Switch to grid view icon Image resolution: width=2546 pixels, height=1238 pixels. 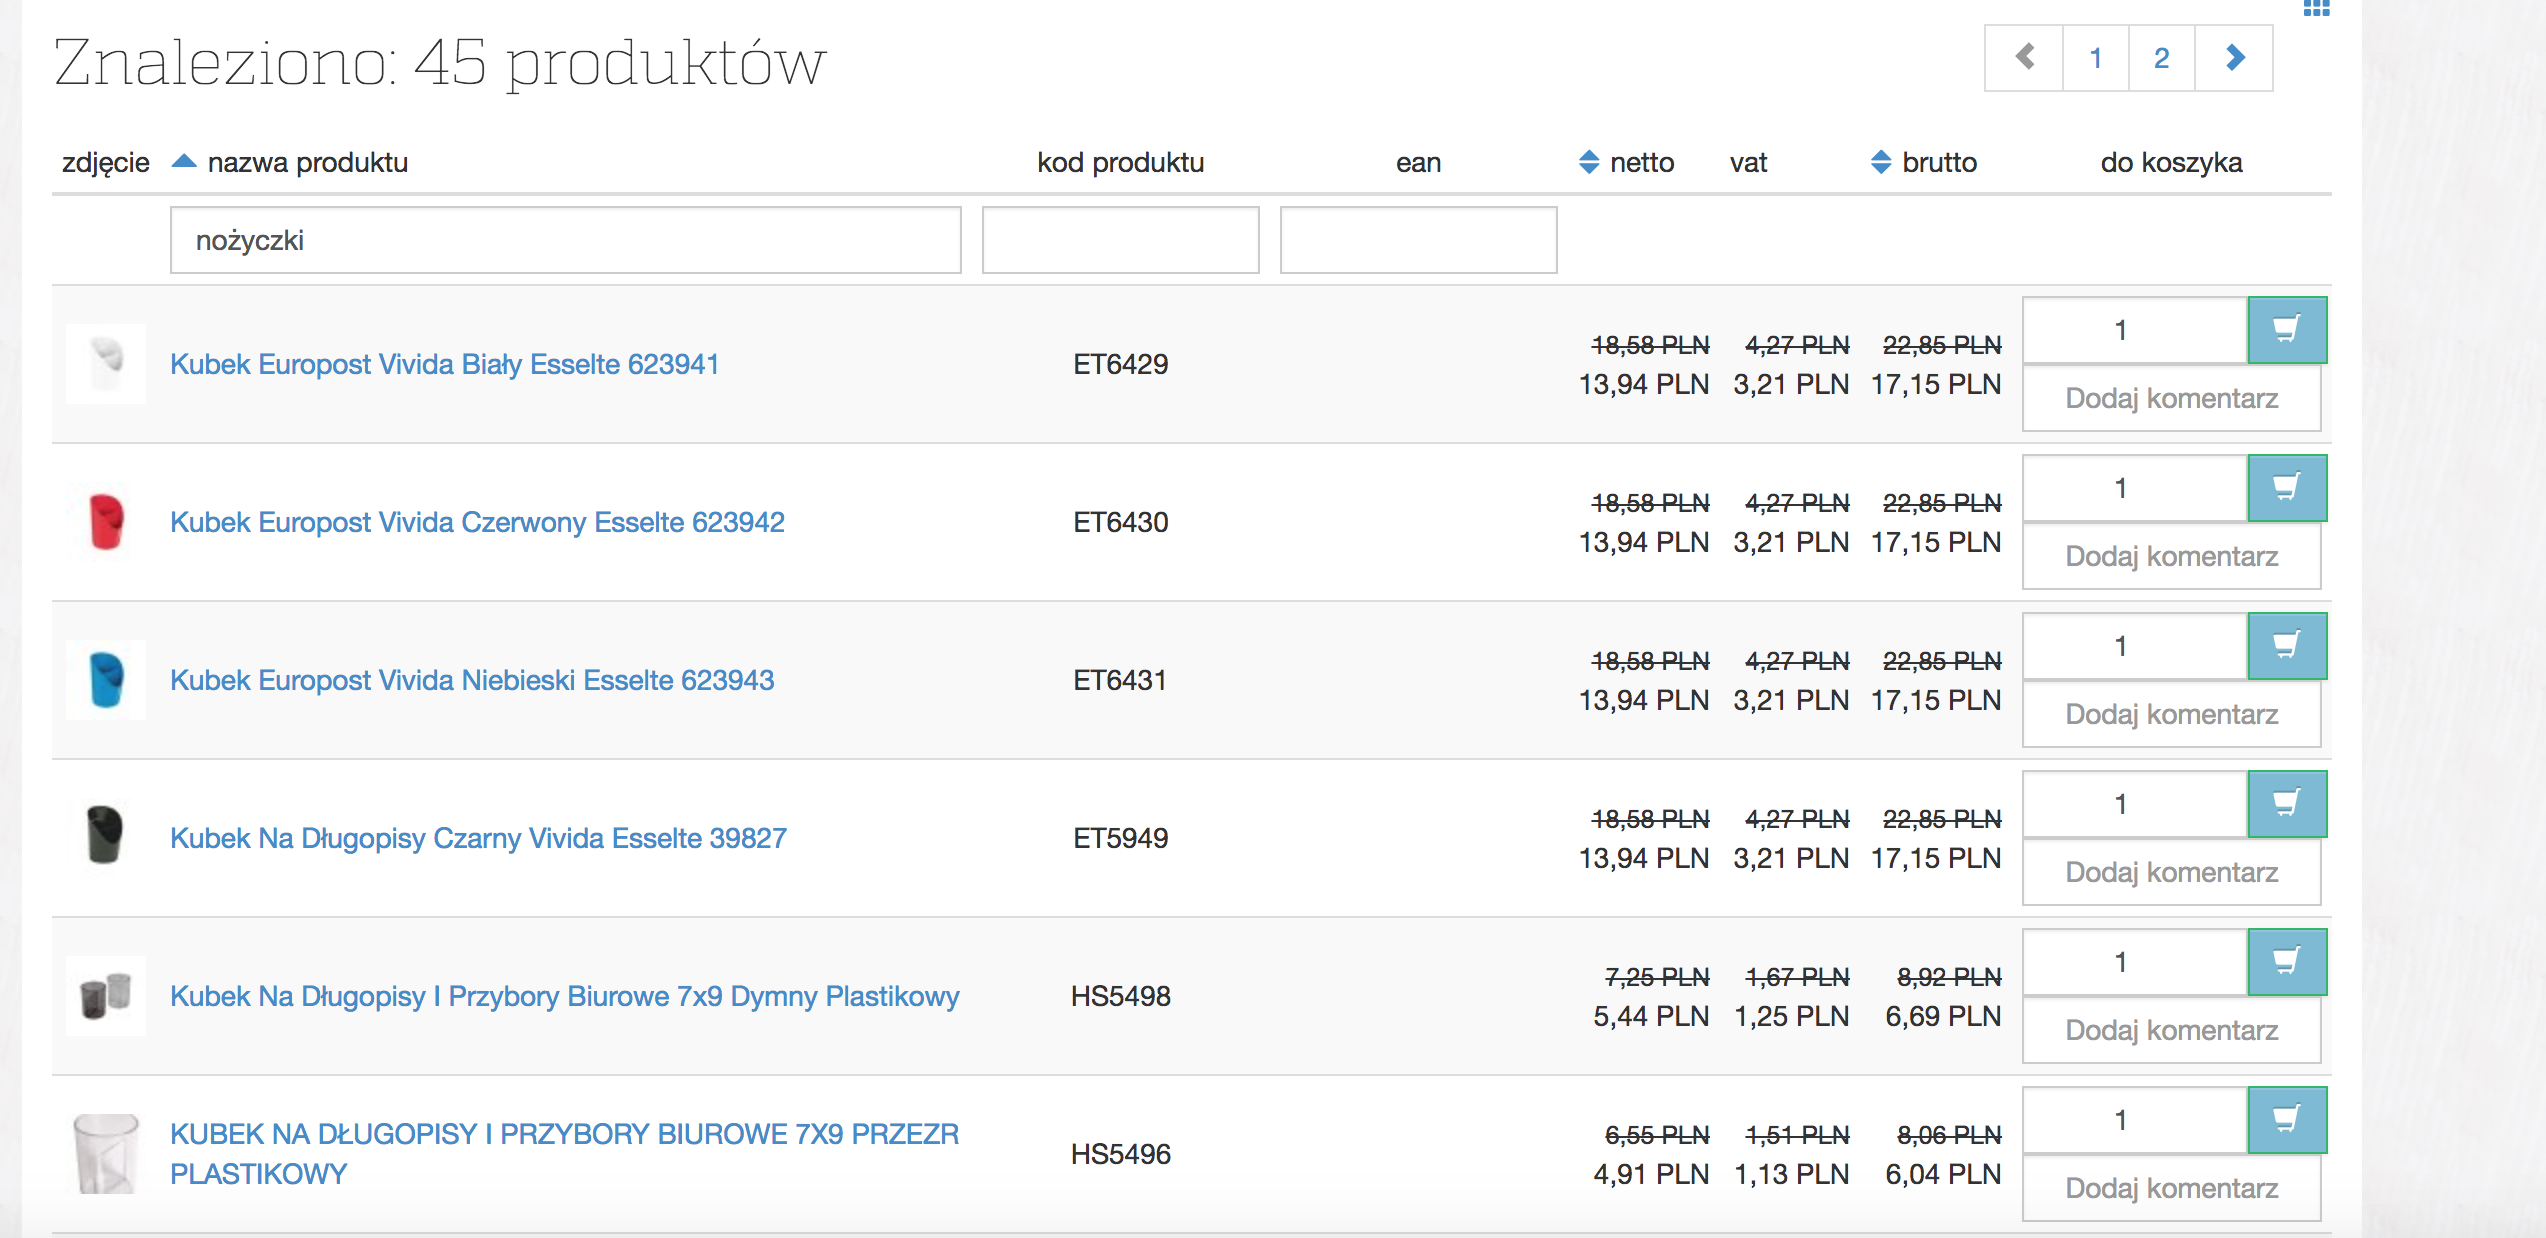[2316, 8]
